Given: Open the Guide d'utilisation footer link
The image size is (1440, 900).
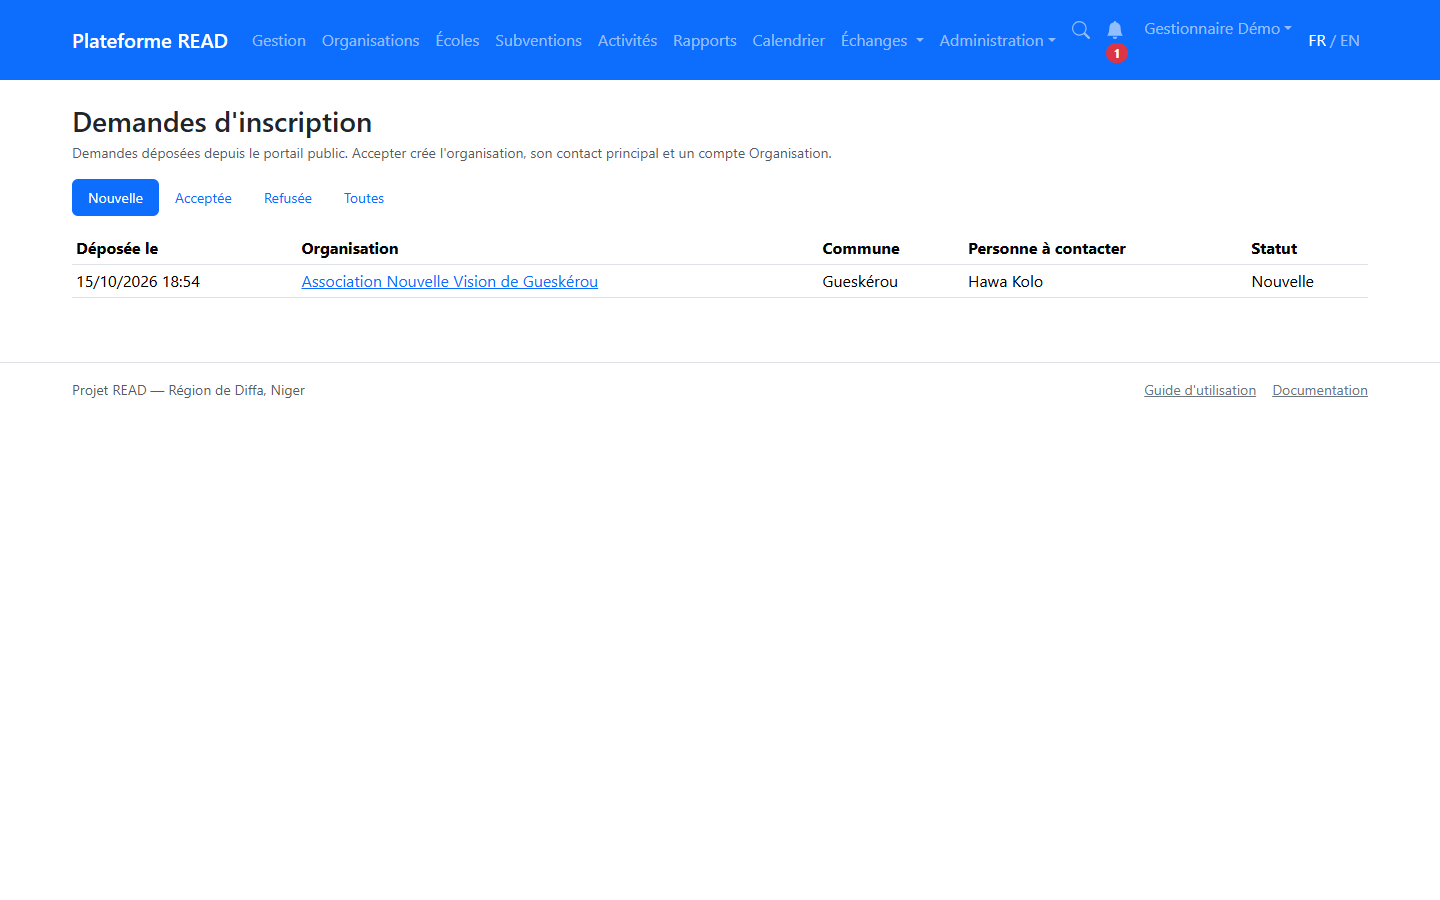Looking at the screenshot, I should tap(1200, 391).
